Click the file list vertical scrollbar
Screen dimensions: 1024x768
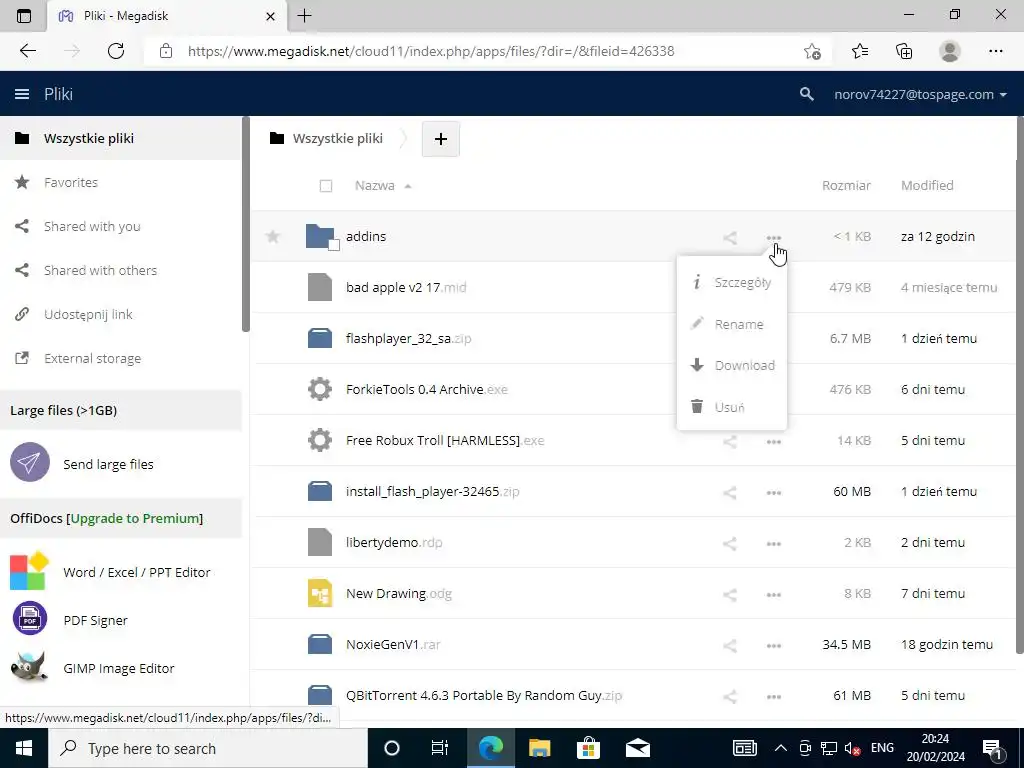1020,385
